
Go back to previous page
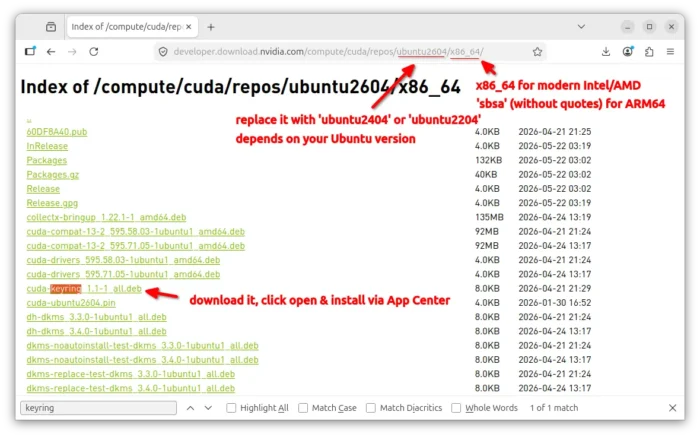51,52
